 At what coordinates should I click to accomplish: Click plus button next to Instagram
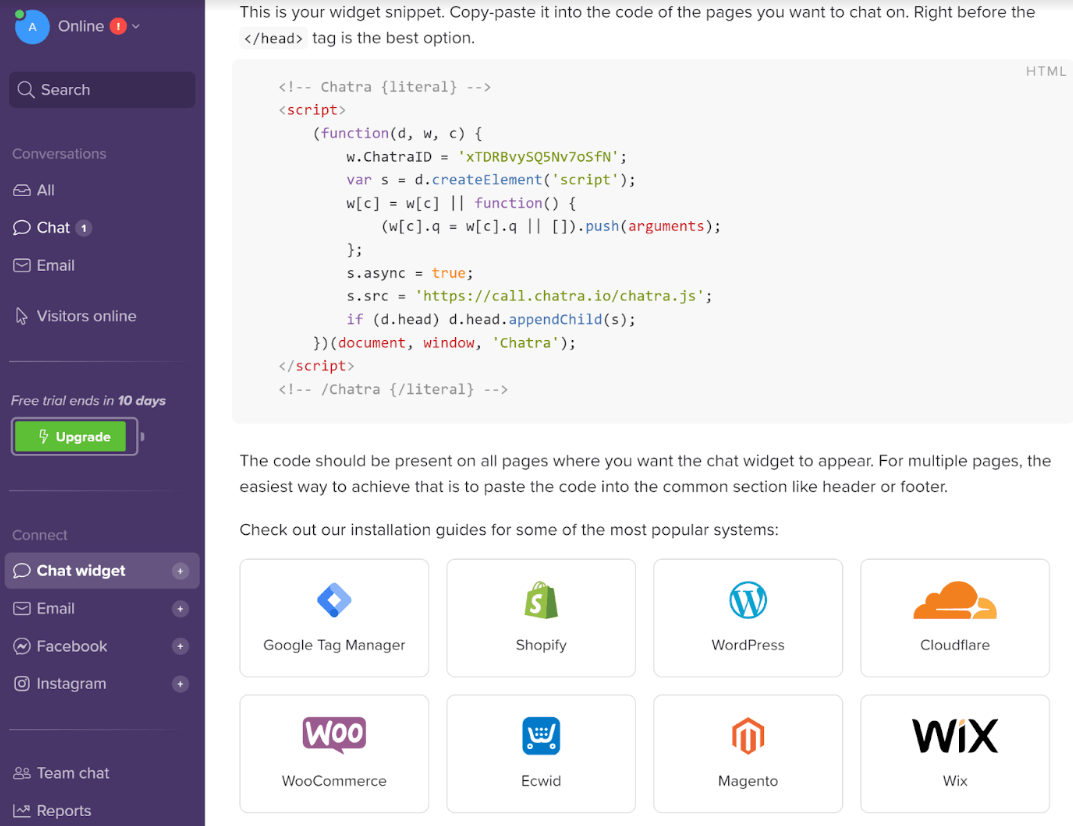(x=180, y=684)
